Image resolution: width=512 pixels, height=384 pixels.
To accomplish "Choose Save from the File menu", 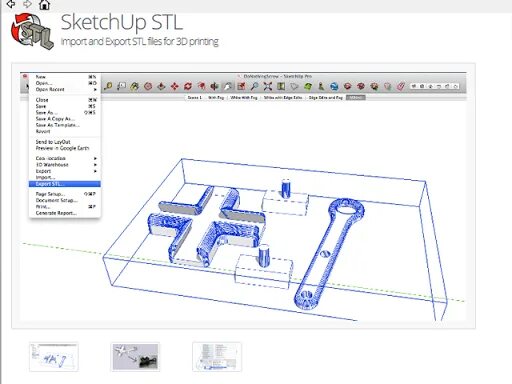I will 65,106.
